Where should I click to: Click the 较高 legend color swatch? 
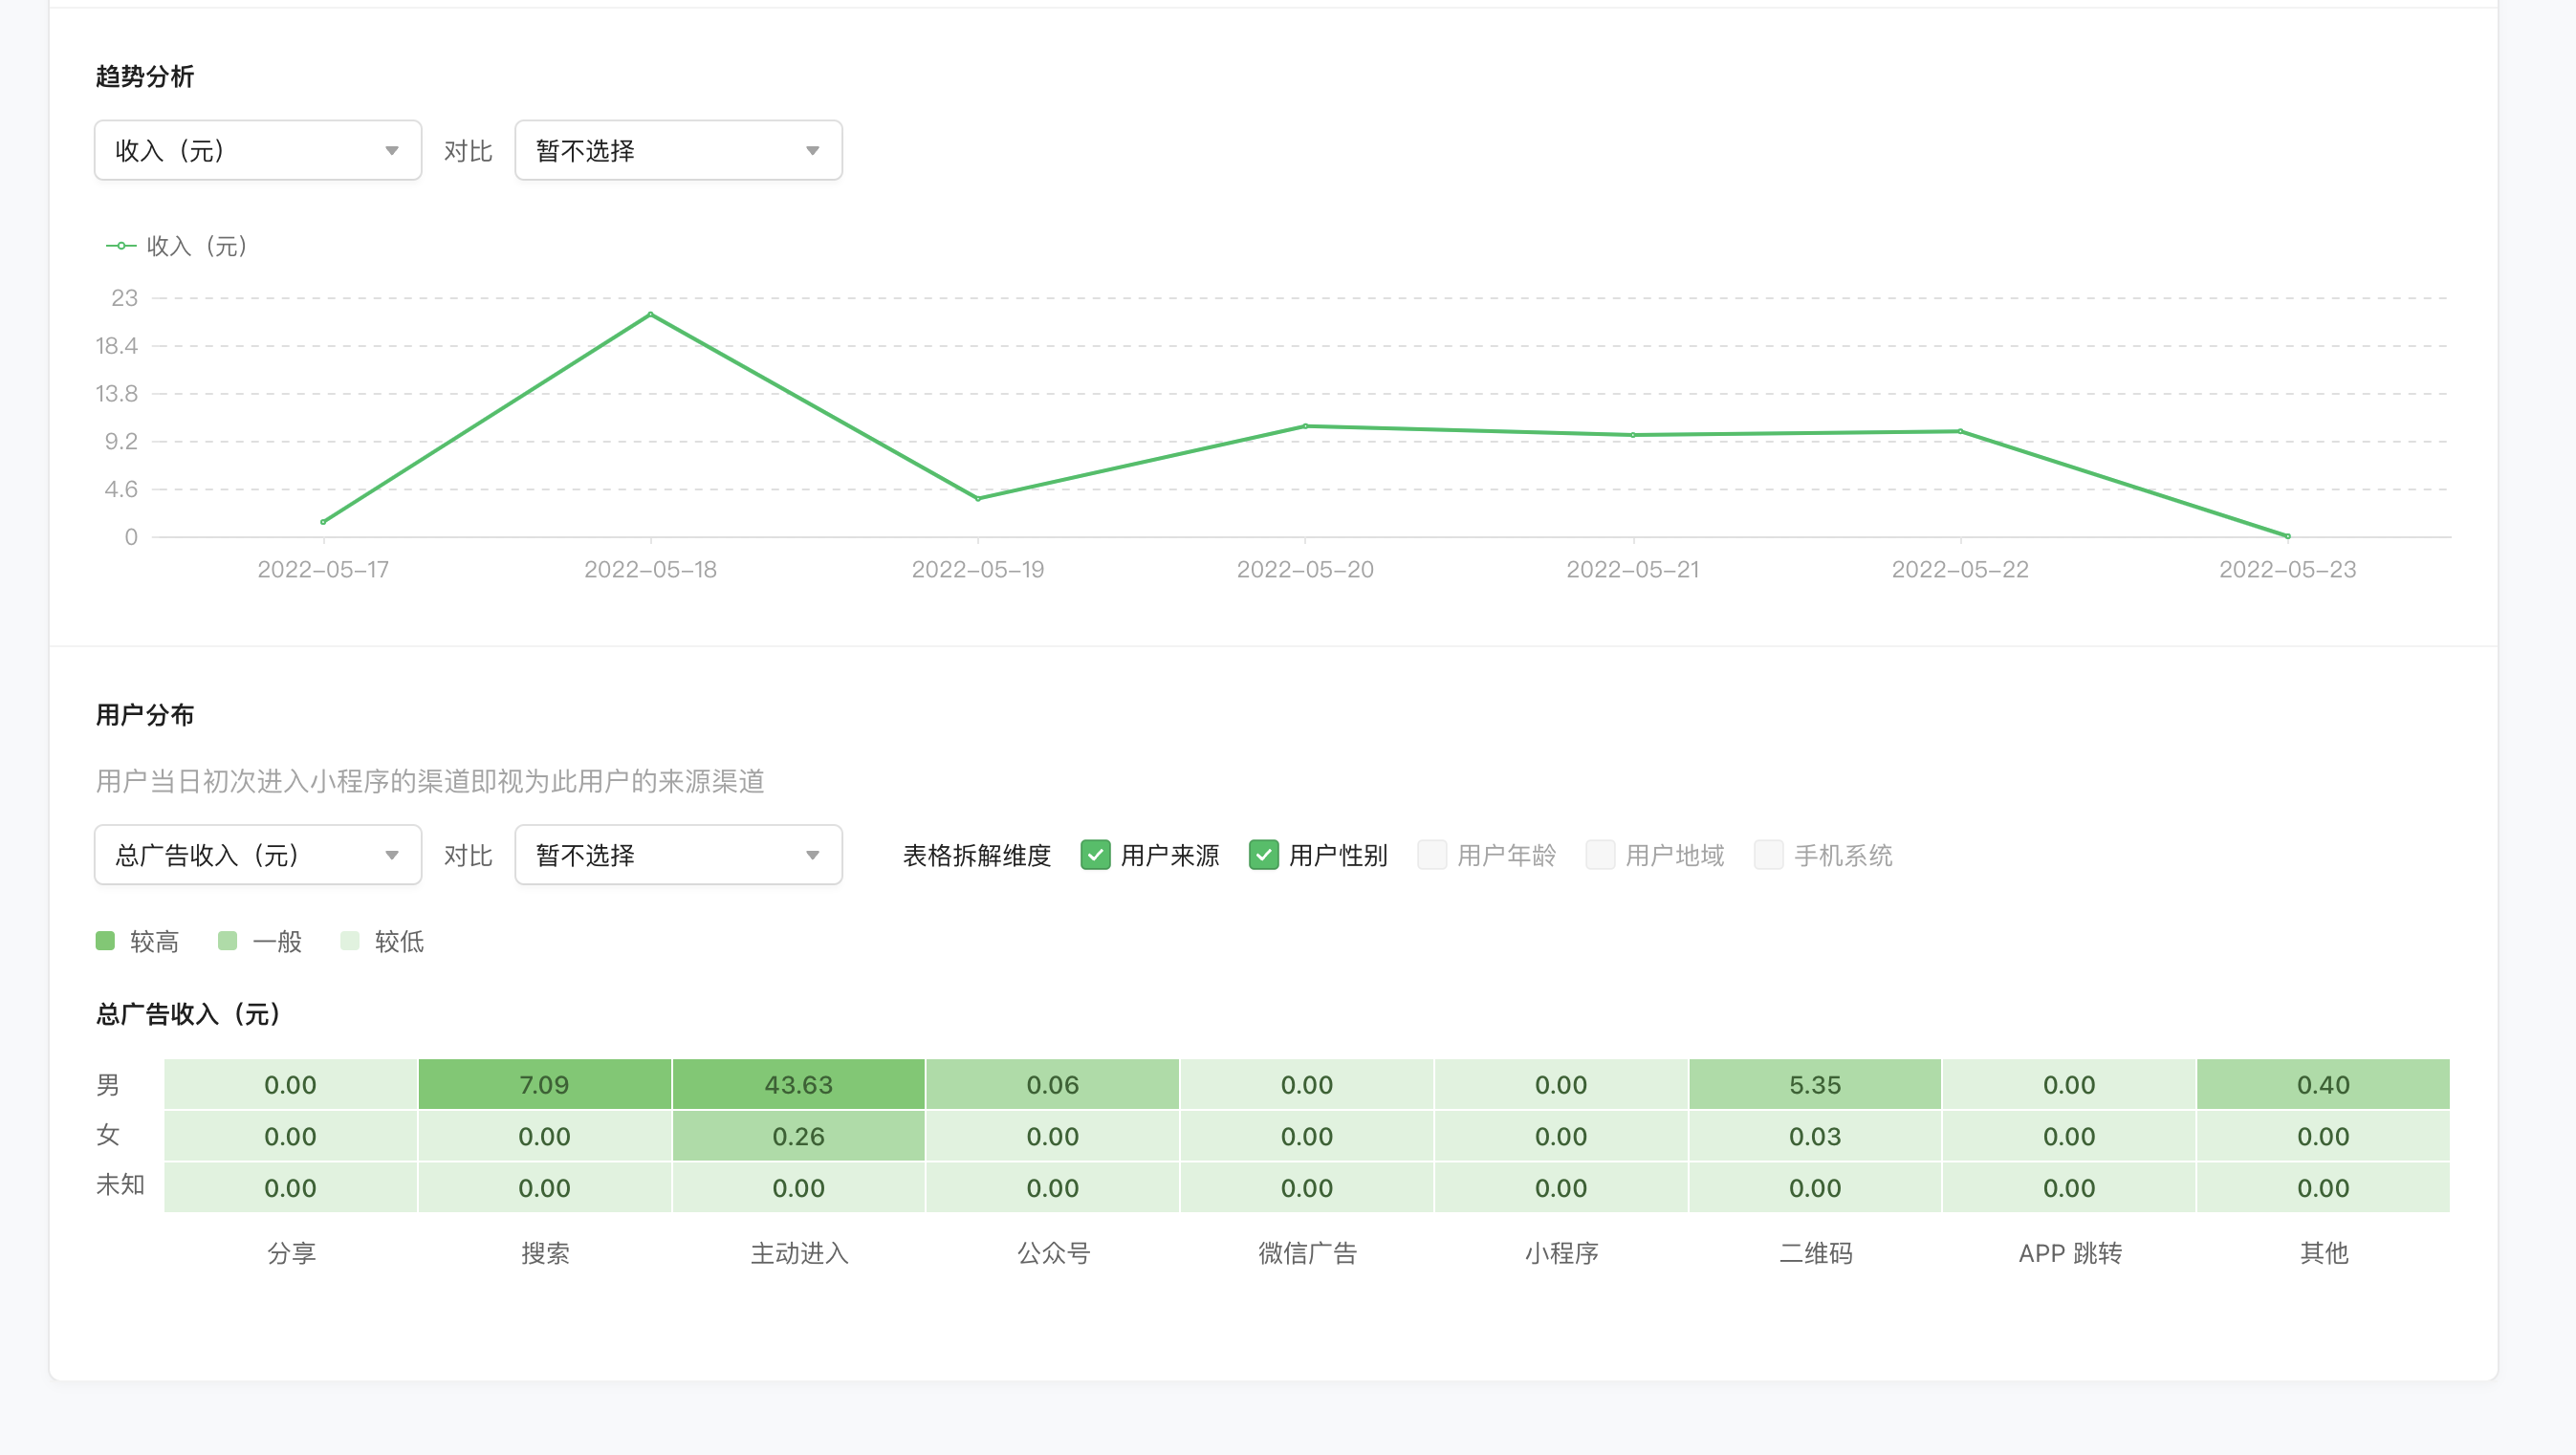point(105,941)
